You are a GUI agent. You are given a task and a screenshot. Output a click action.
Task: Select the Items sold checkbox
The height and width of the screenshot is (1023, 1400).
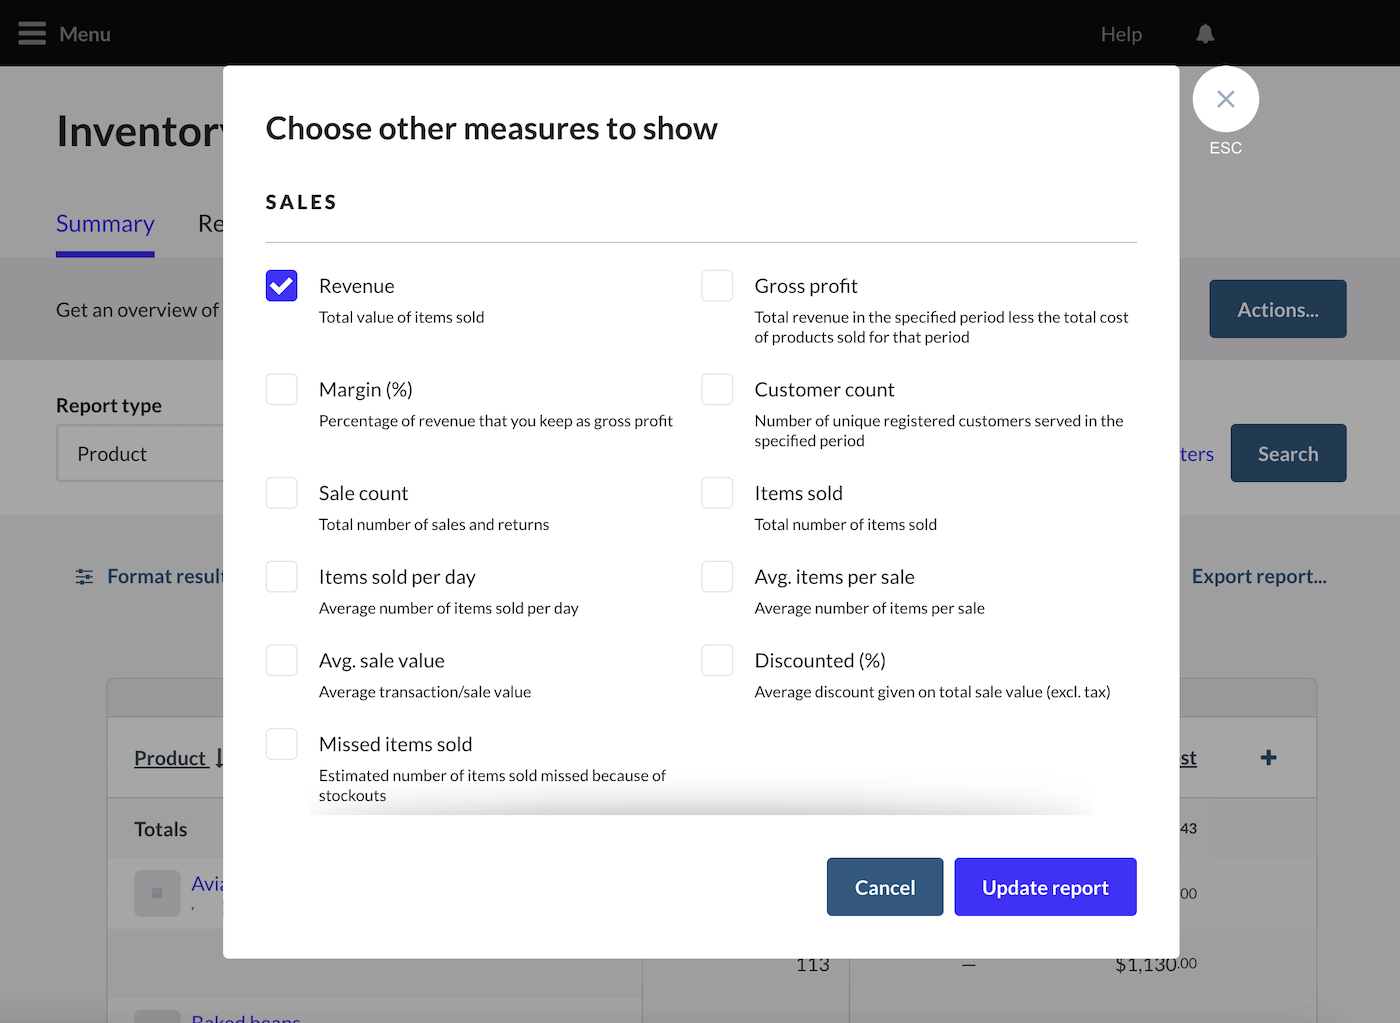click(x=717, y=493)
